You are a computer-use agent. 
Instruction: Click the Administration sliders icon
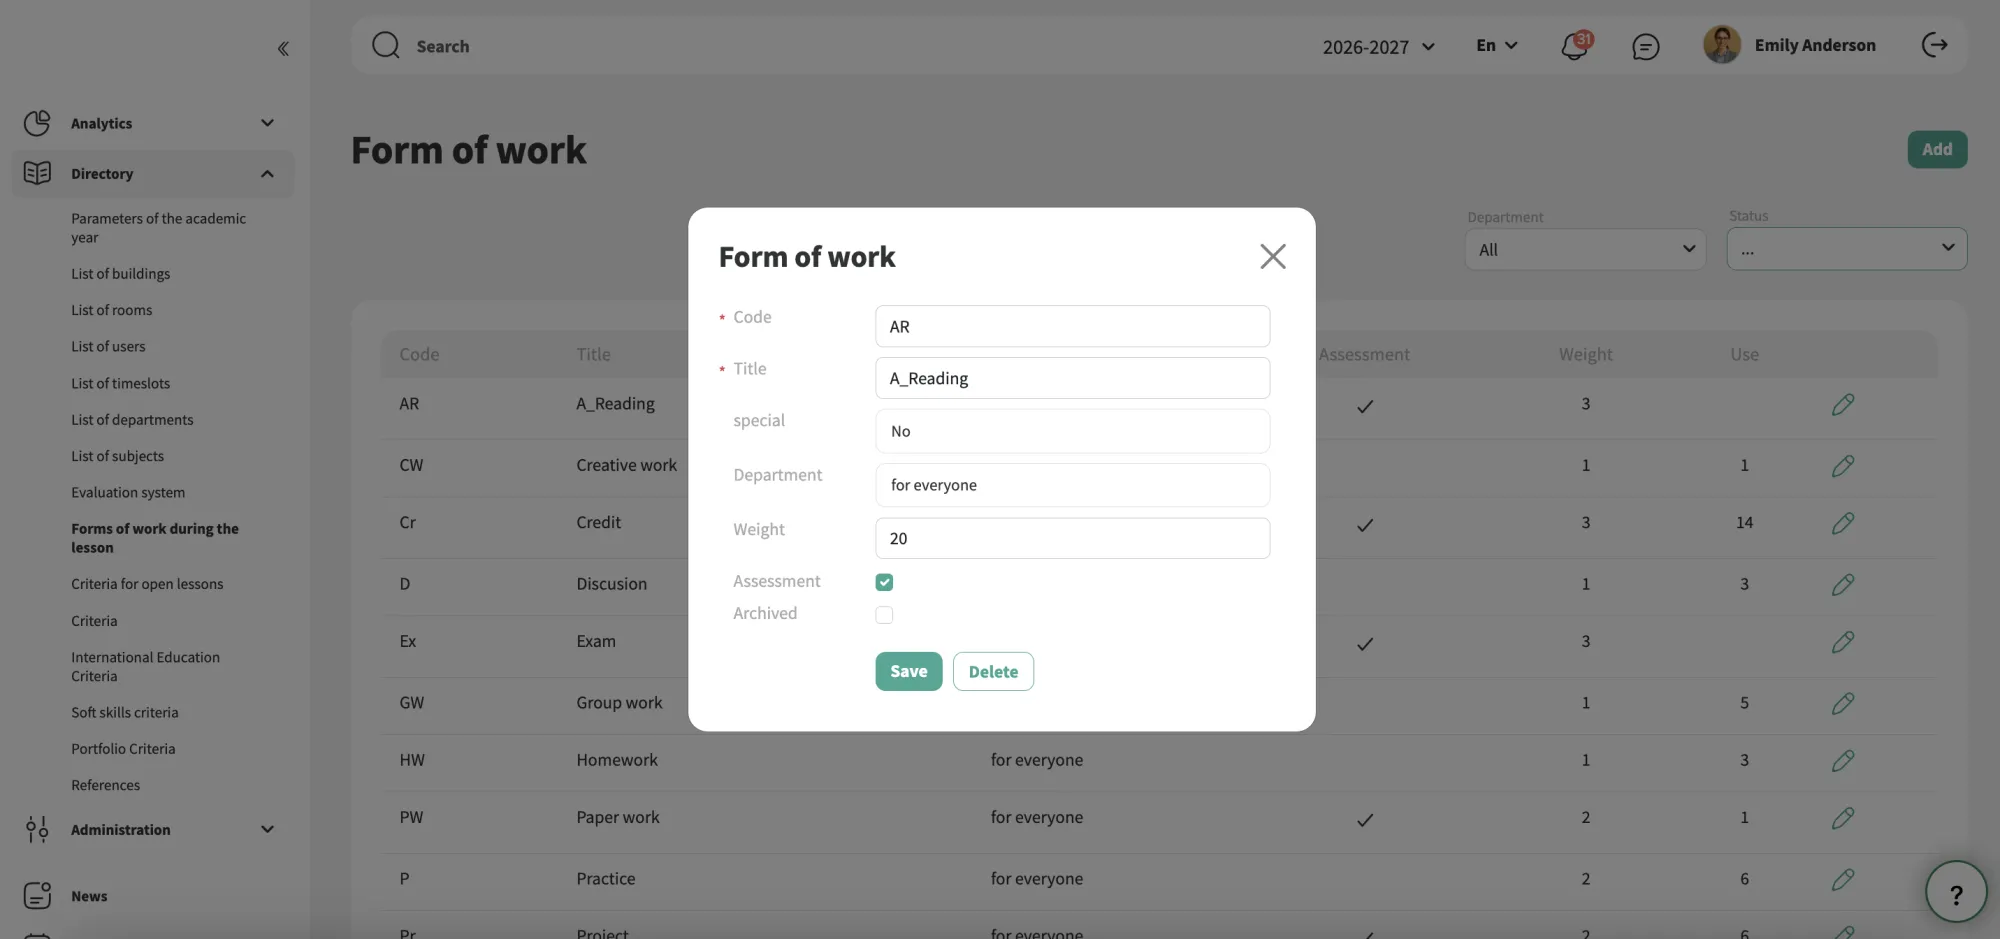(37, 829)
